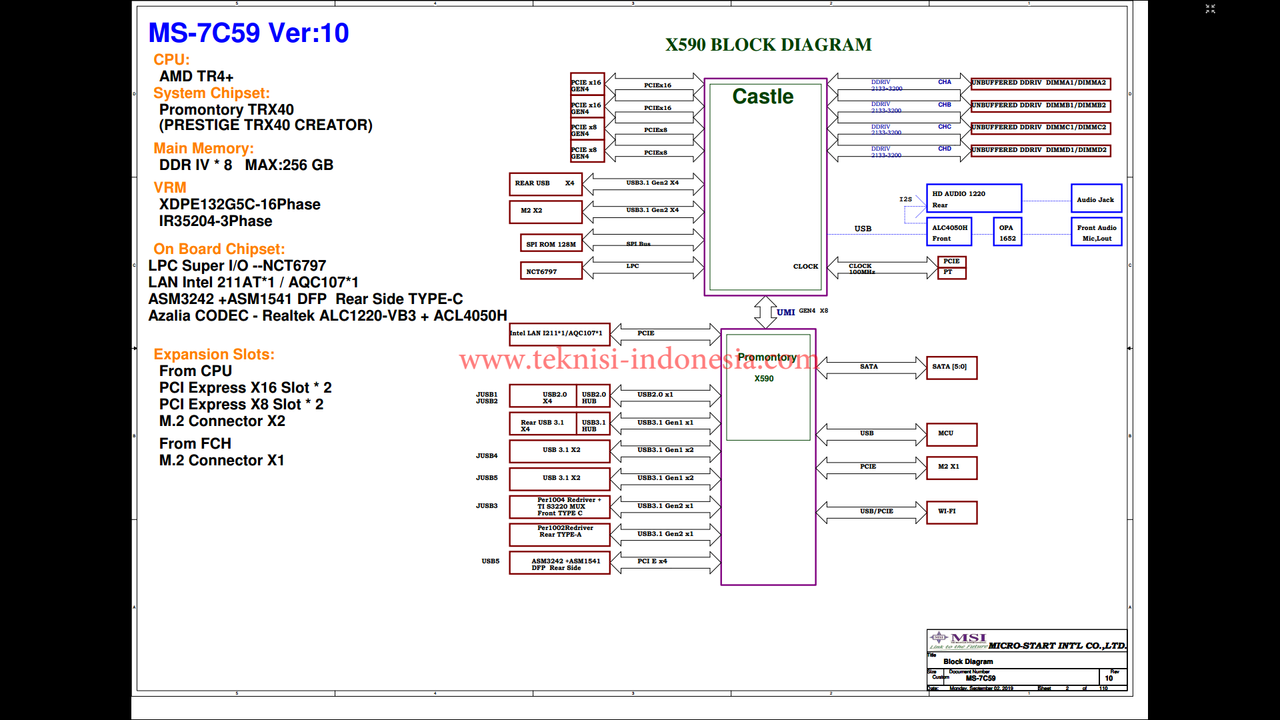1280x720 pixels.
Task: Click the "UMI" link label
Action: tap(786, 312)
